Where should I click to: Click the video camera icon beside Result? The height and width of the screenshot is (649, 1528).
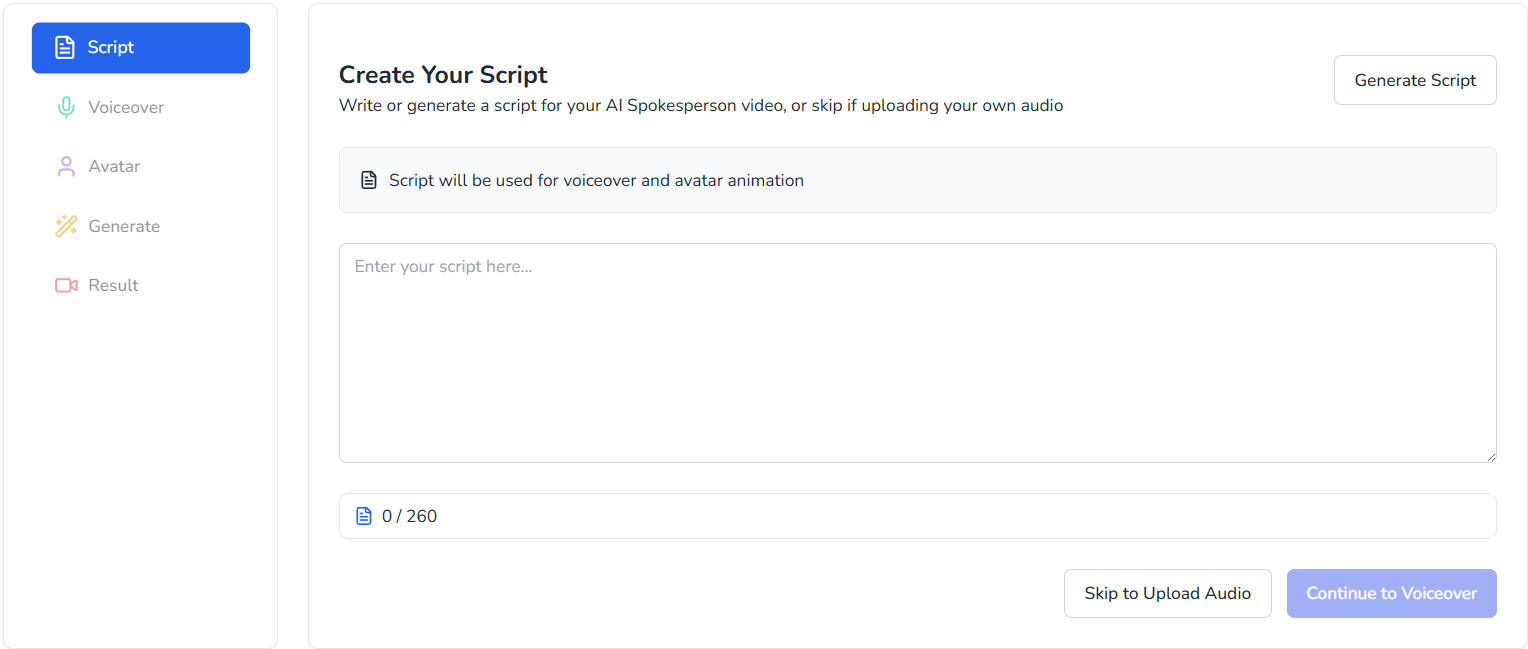pyautogui.click(x=66, y=286)
